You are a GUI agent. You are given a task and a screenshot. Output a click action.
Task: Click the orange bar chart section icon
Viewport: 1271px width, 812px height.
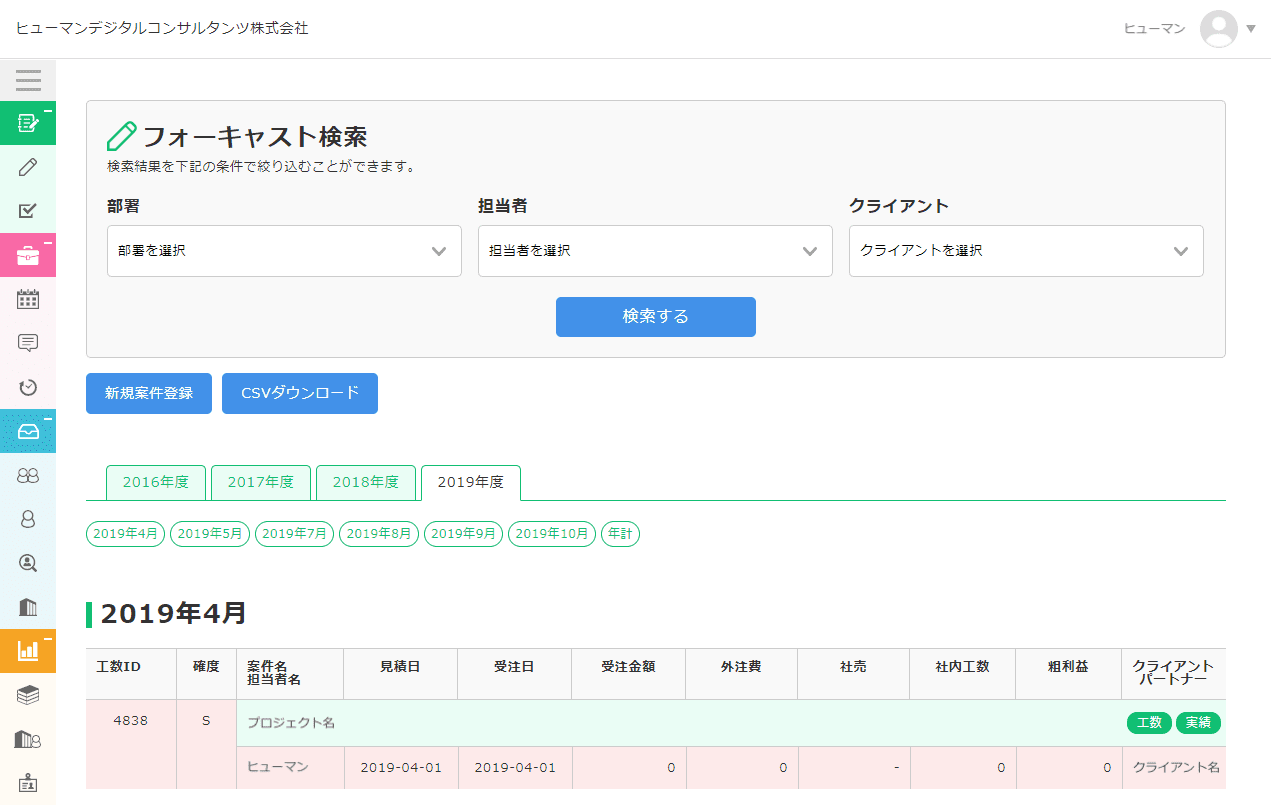coord(28,651)
